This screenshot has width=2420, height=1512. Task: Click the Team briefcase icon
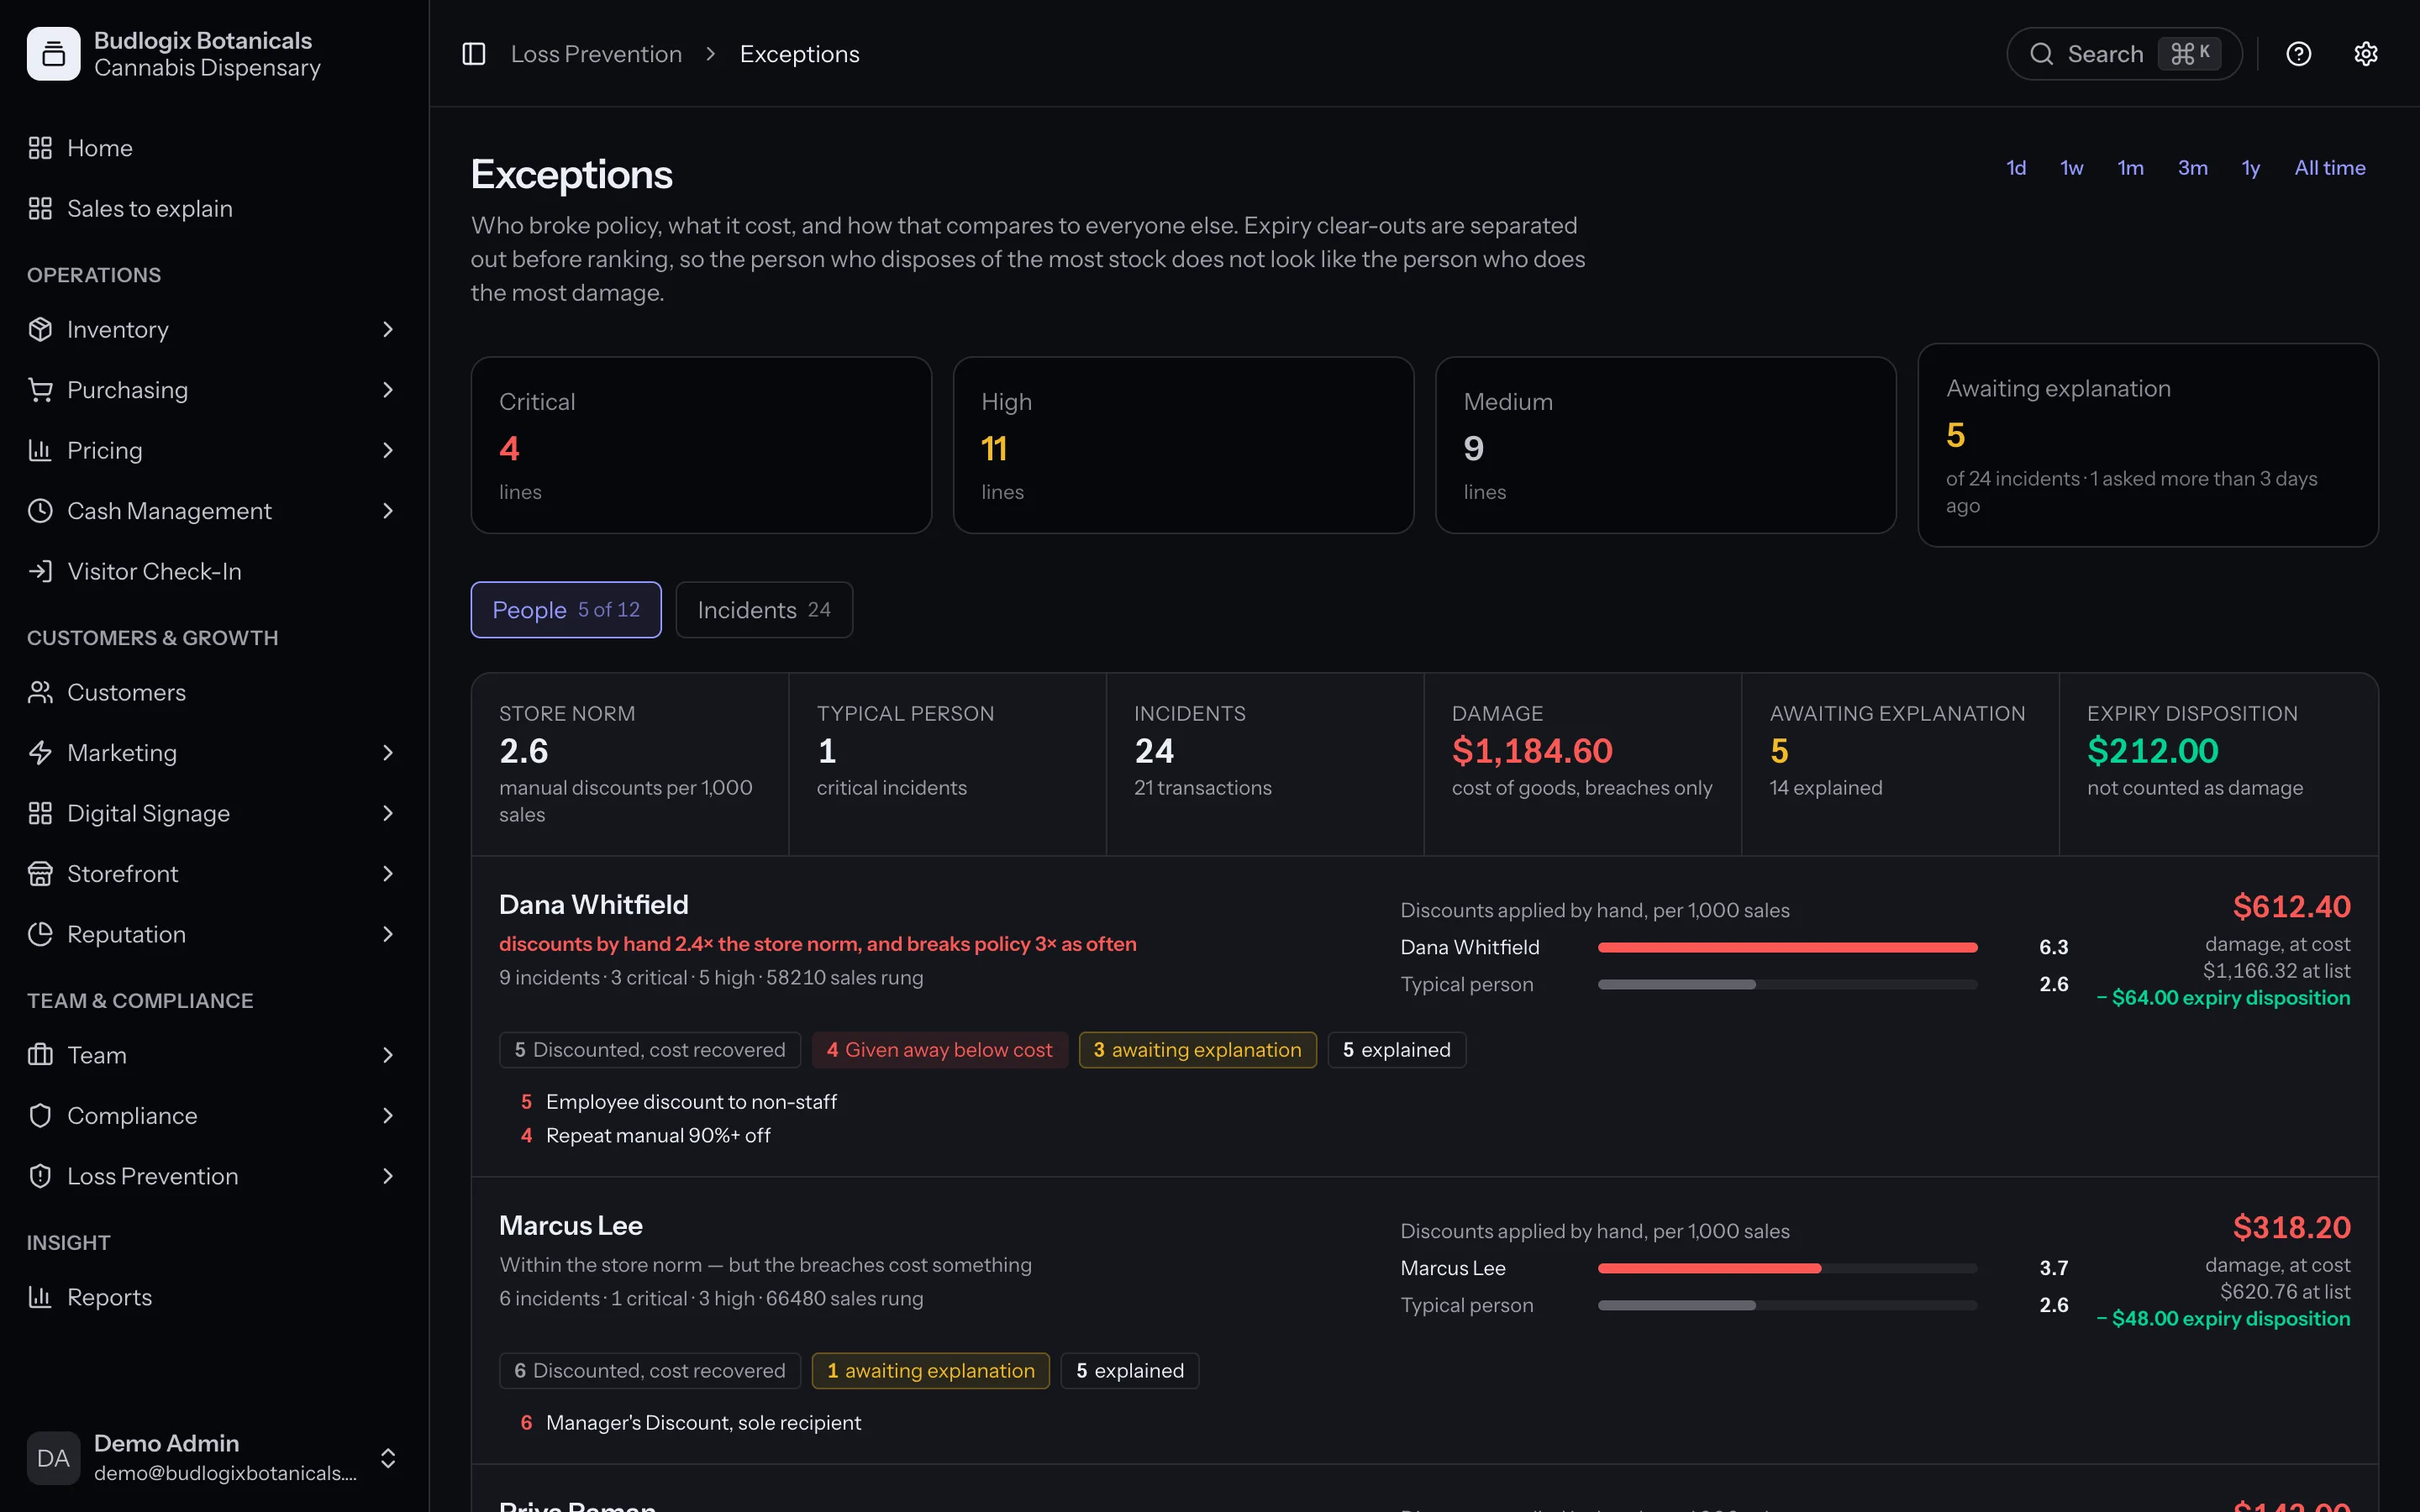(40, 1055)
